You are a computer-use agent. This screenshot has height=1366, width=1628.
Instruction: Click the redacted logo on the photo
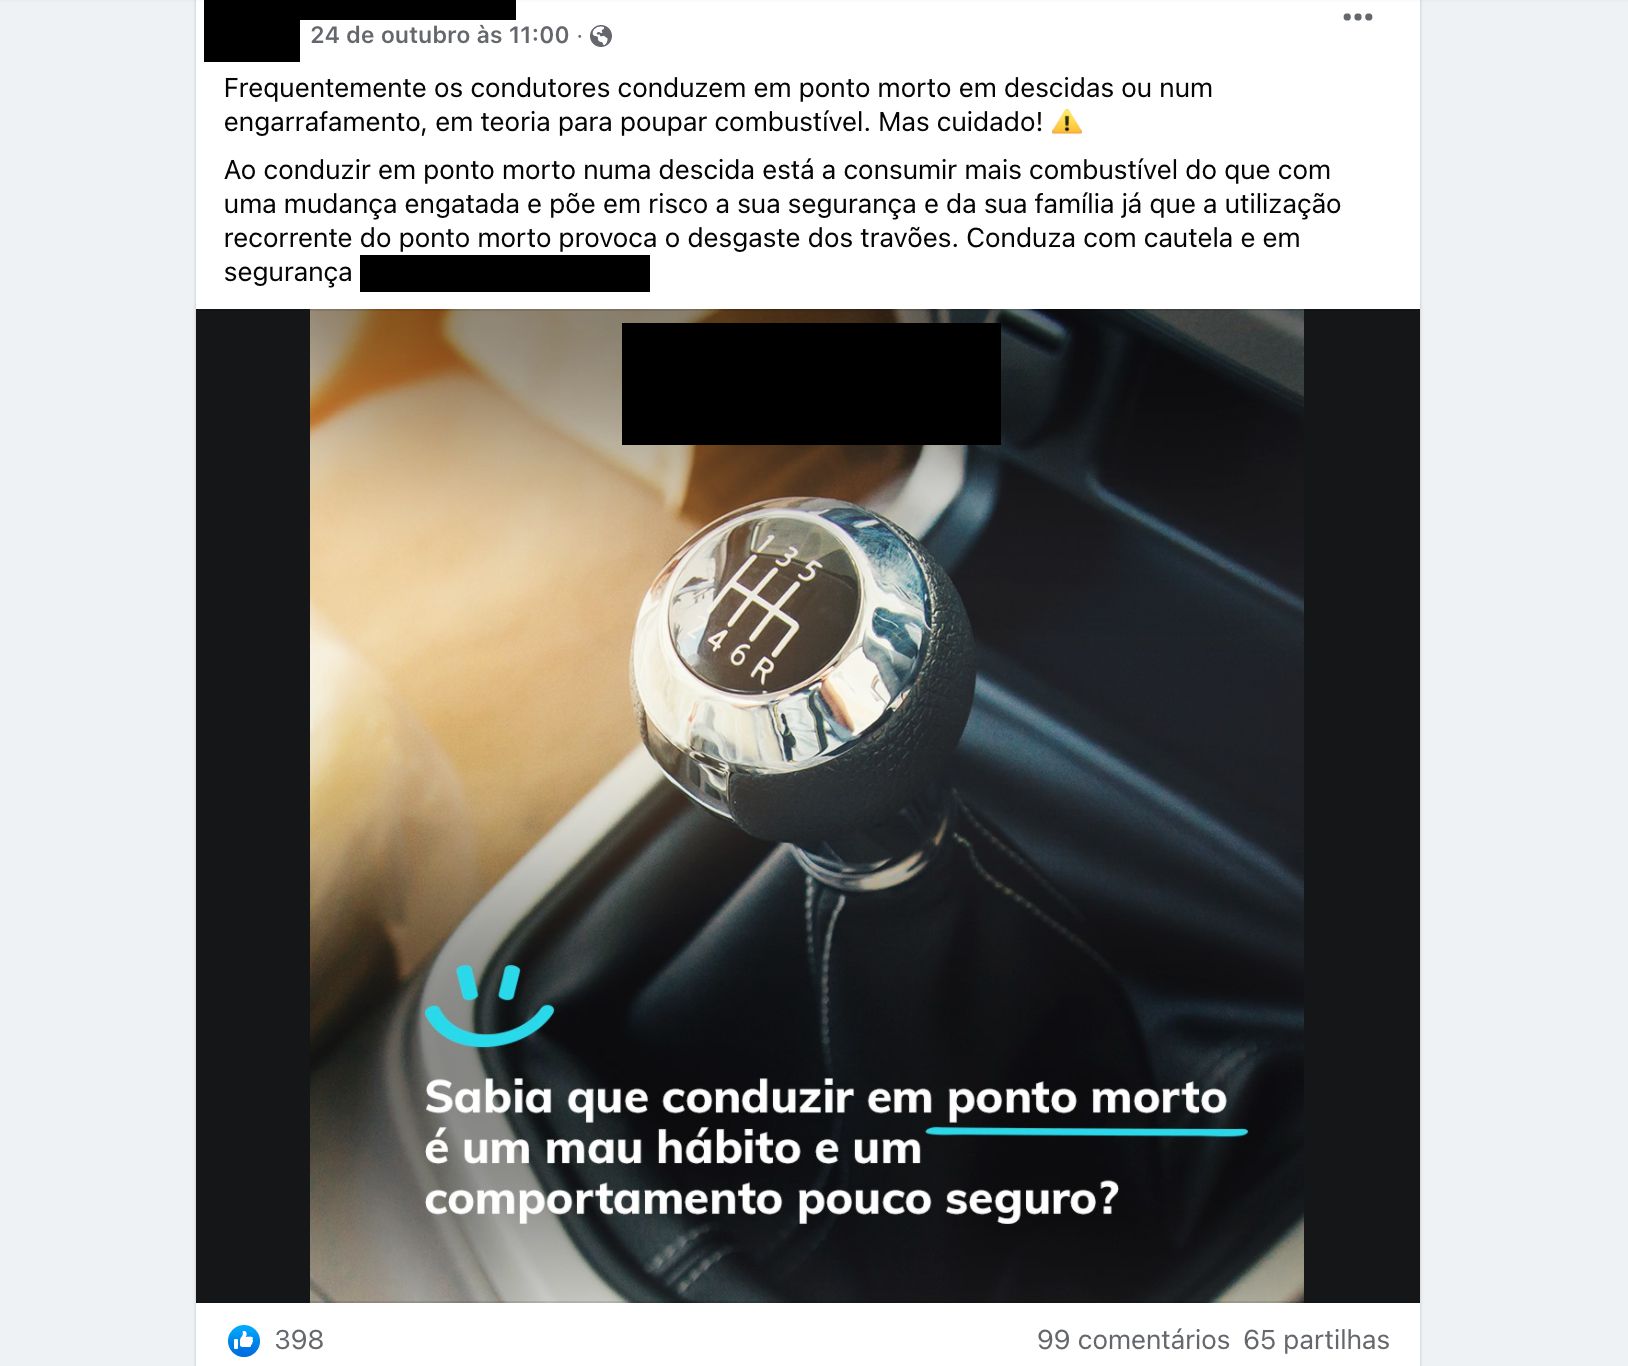point(811,384)
